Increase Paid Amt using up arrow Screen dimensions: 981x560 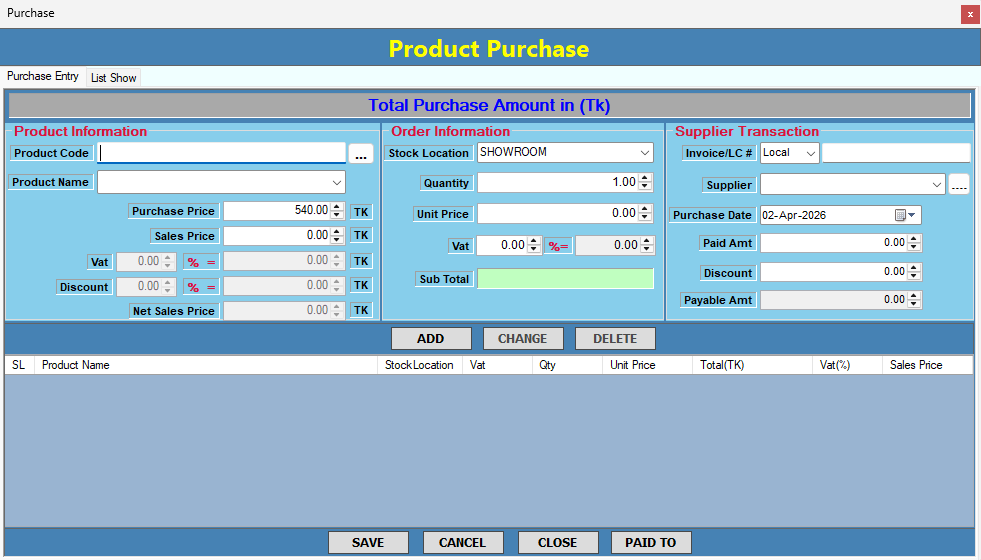915,239
